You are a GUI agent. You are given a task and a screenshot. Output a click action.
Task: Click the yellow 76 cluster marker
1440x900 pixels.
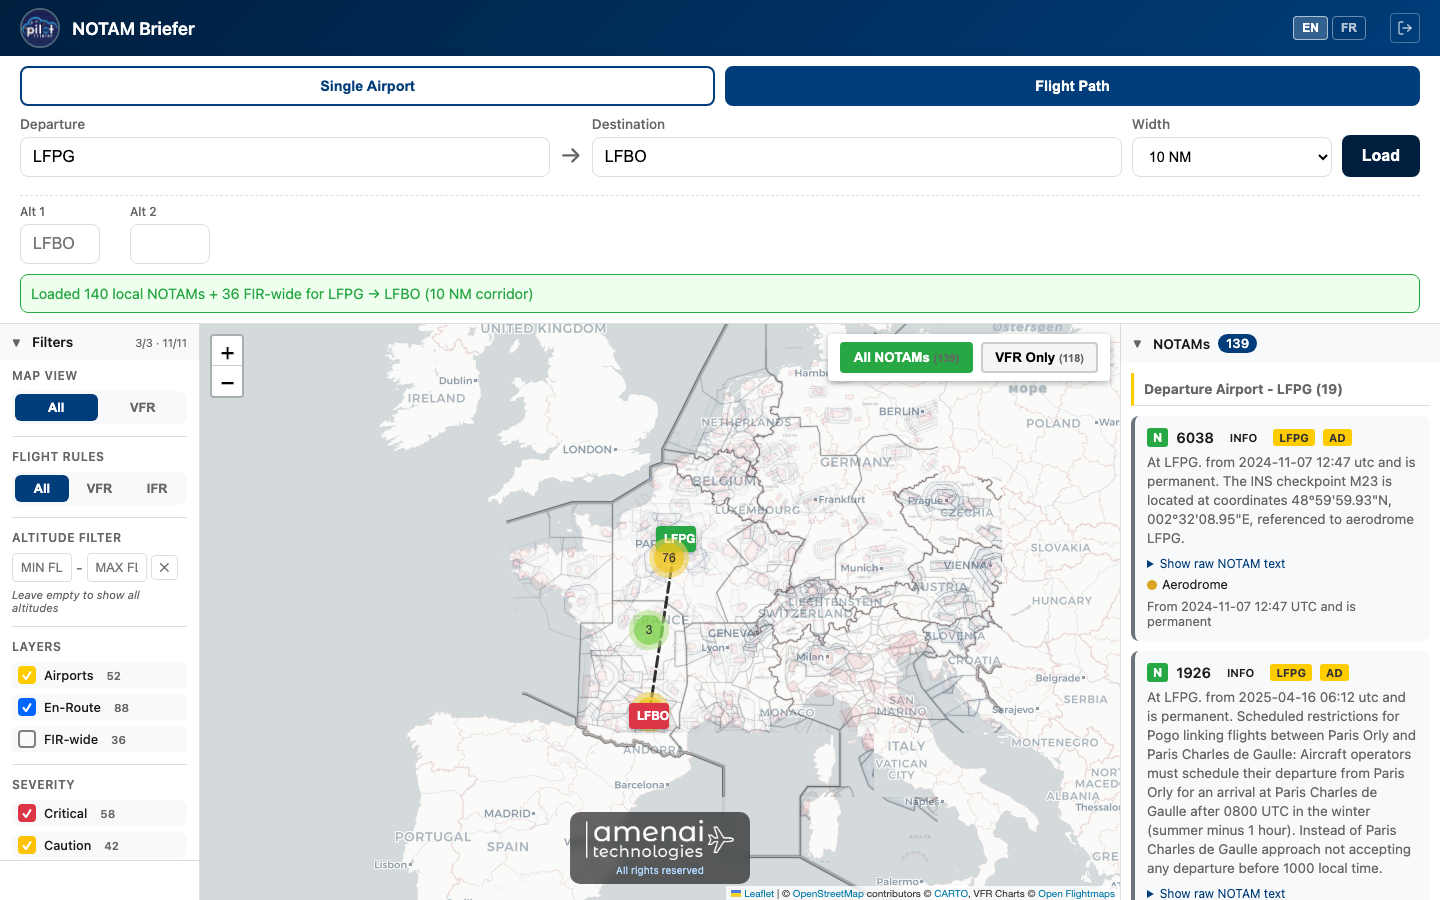668,558
